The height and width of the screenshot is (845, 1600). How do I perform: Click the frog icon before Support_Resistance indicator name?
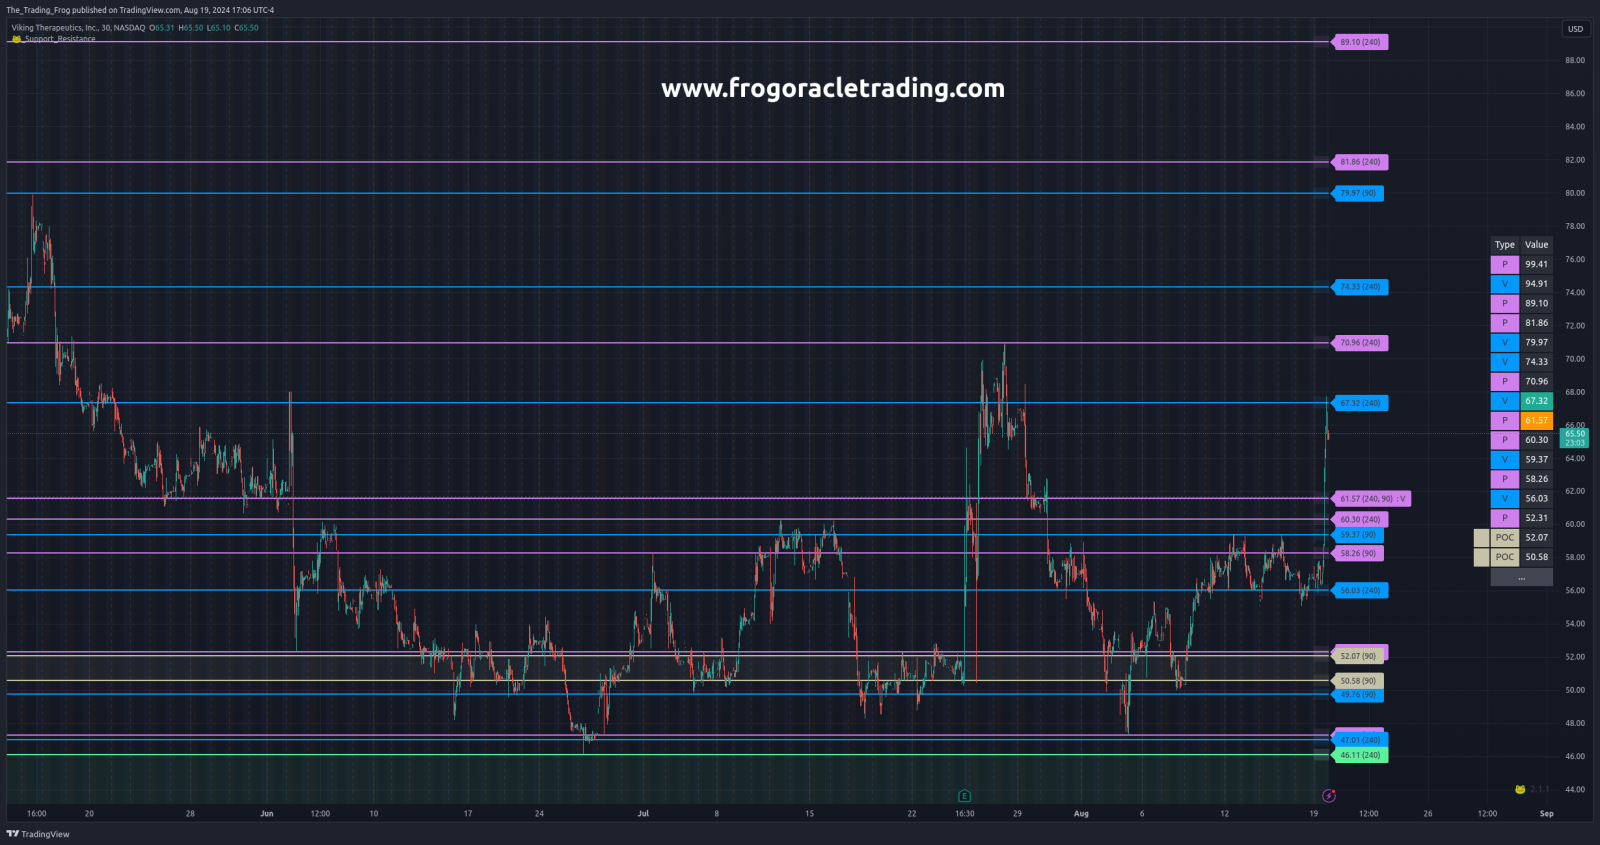tap(16, 39)
